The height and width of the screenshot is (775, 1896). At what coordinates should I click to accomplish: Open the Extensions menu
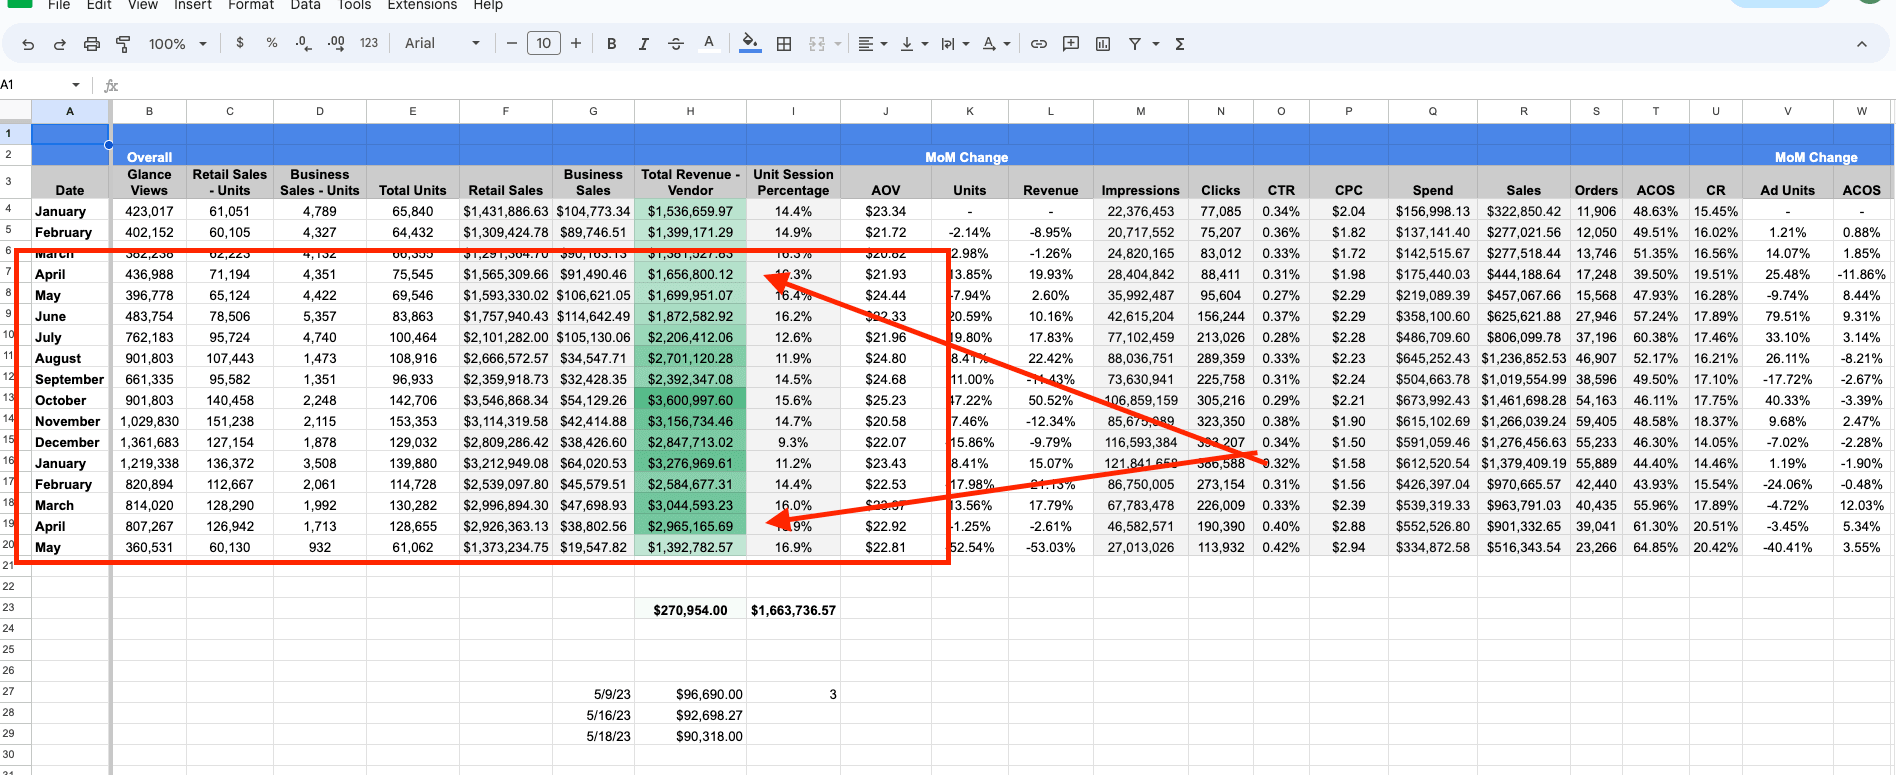point(422,5)
